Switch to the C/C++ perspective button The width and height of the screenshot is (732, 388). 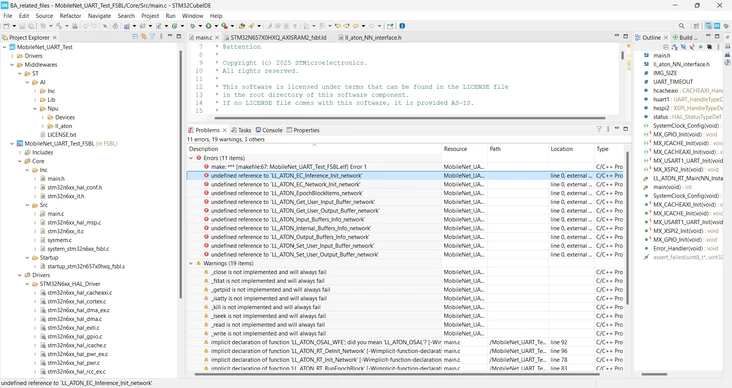click(708, 26)
